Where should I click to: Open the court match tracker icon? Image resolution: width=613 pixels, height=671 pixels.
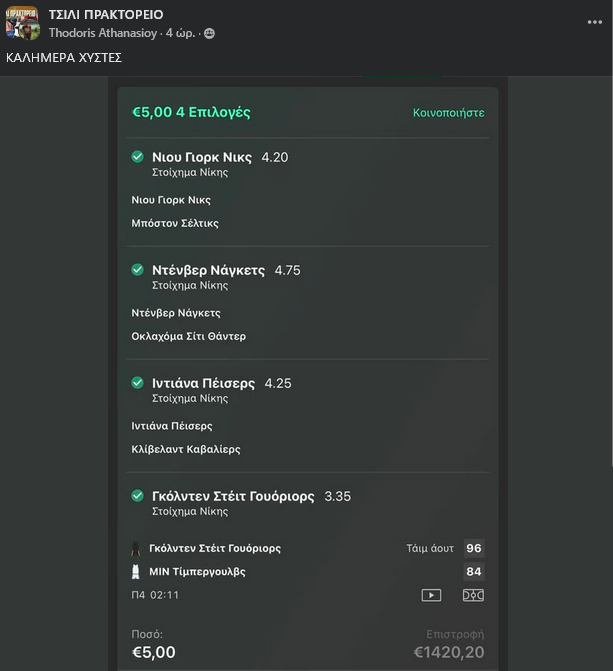pos(473,595)
